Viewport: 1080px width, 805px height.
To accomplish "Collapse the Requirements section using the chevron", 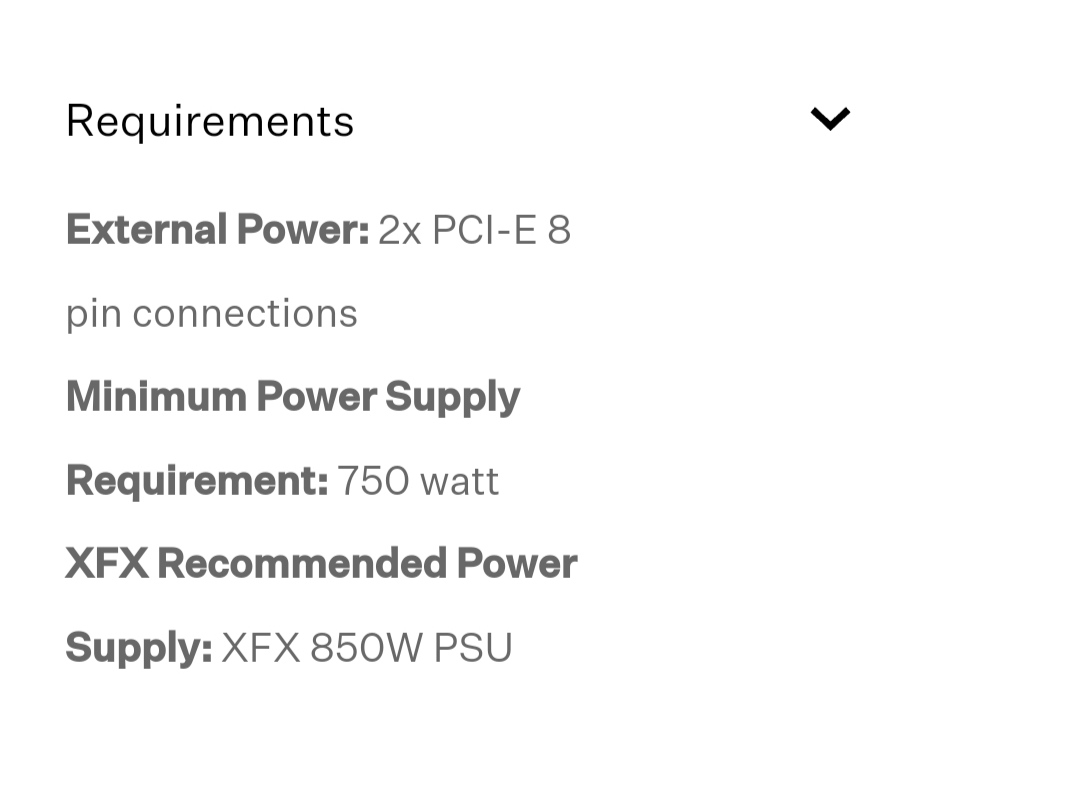I will tap(830, 119).
